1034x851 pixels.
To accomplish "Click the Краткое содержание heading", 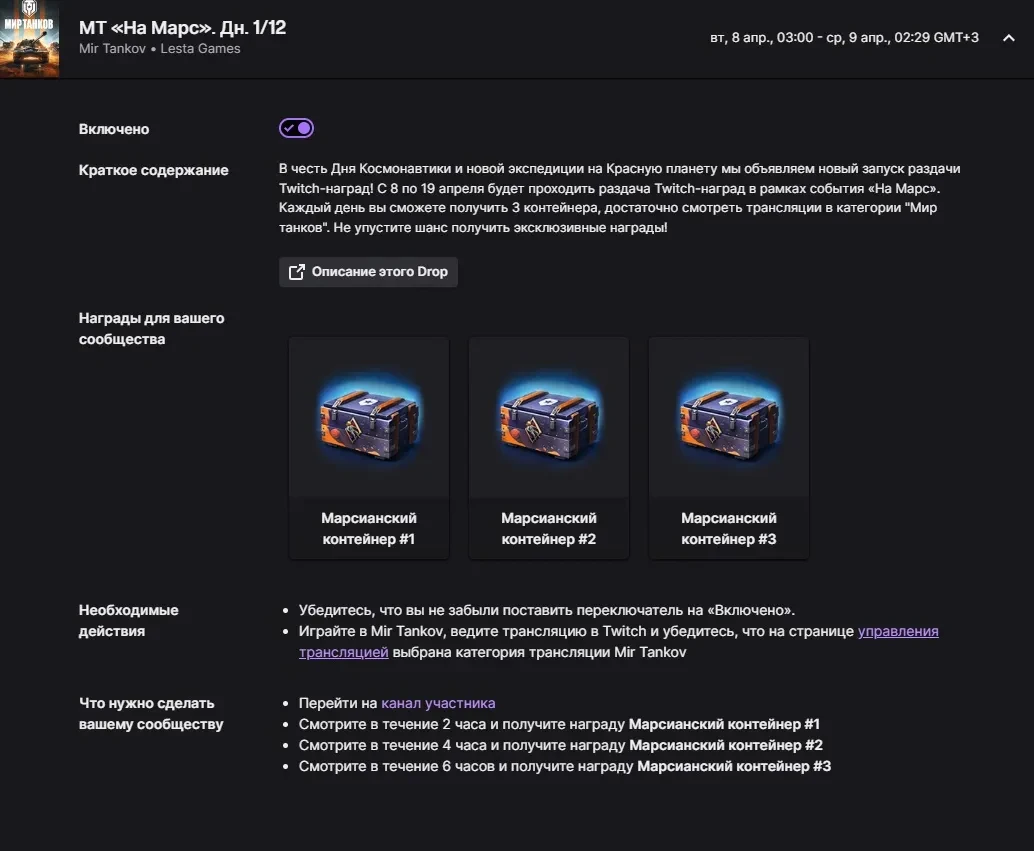I will (154, 170).
